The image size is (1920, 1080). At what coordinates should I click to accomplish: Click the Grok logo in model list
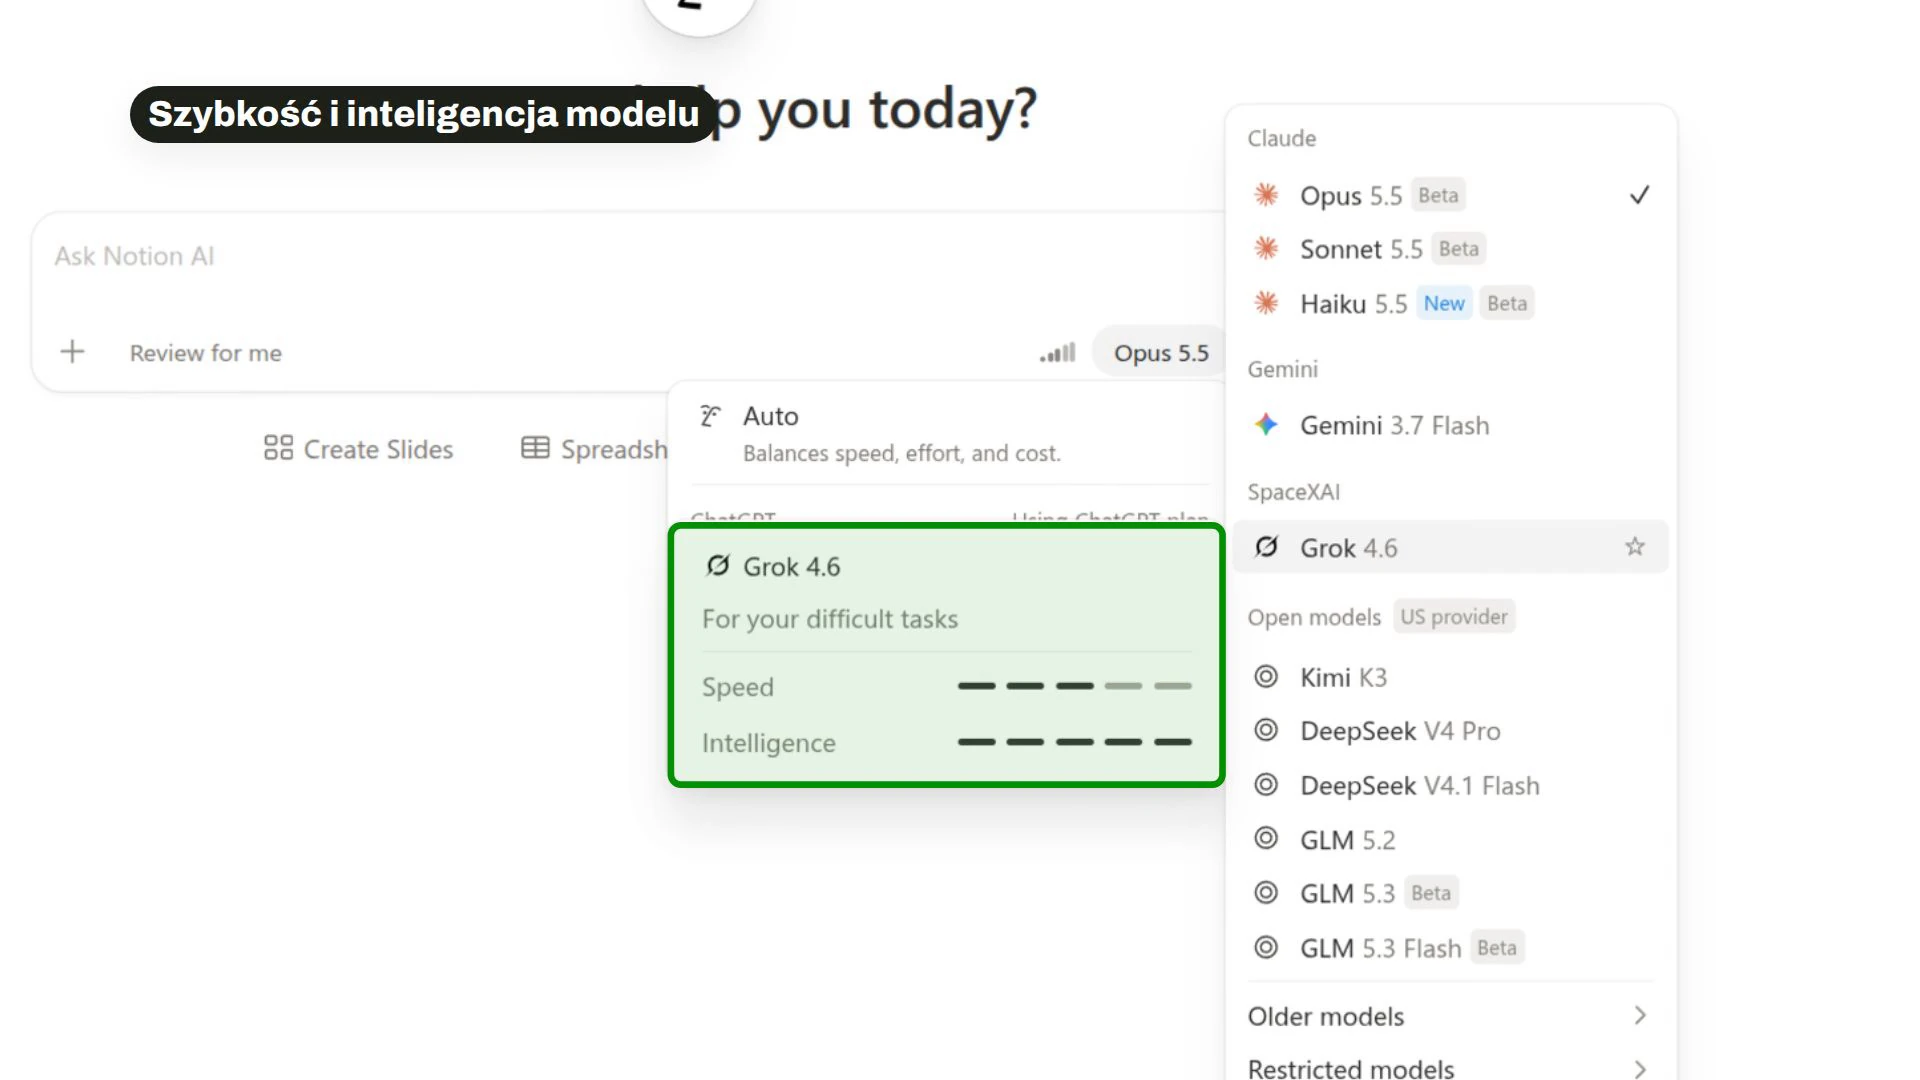tap(1266, 547)
